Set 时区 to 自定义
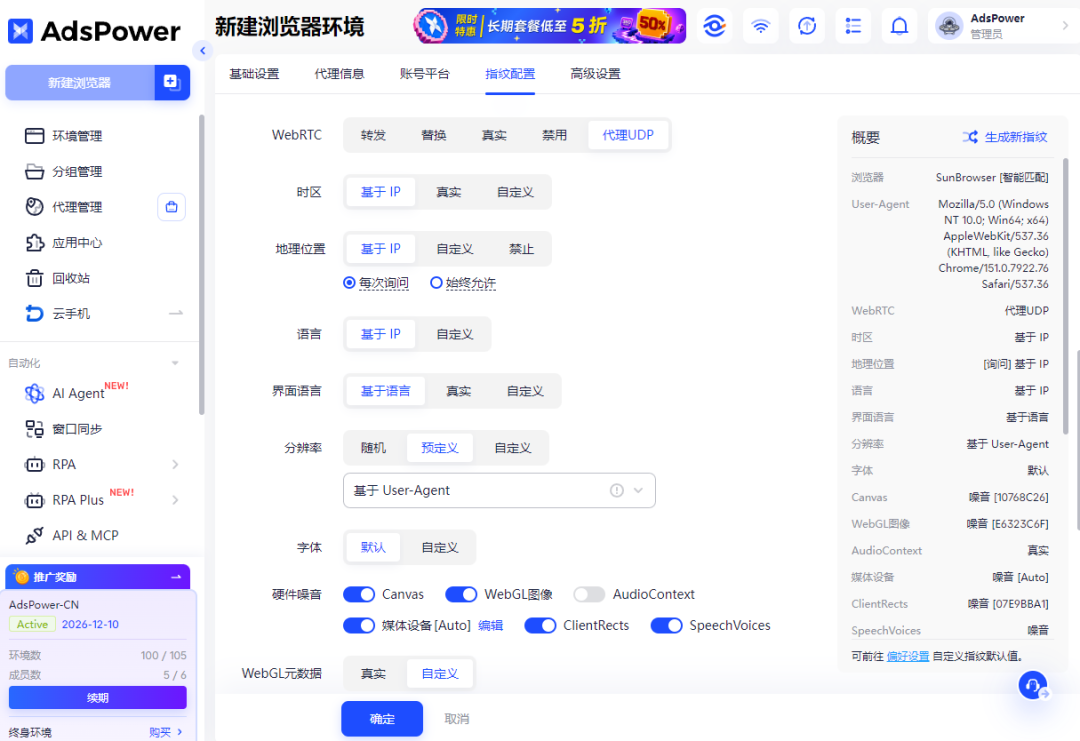1080x741 pixels. (x=515, y=192)
